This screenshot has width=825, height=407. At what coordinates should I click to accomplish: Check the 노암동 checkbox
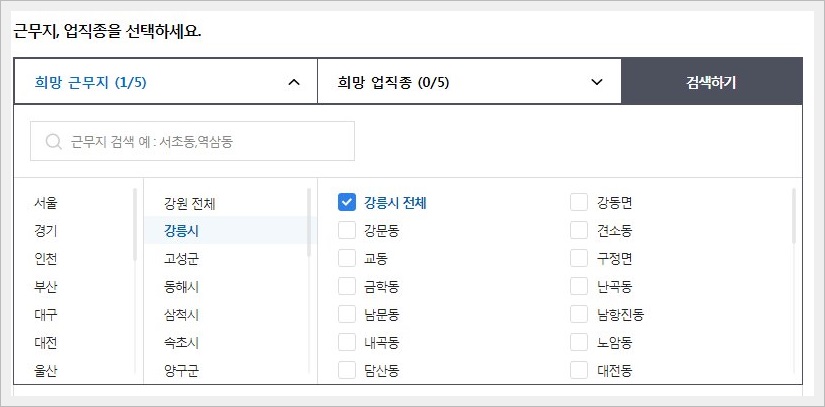[579, 342]
